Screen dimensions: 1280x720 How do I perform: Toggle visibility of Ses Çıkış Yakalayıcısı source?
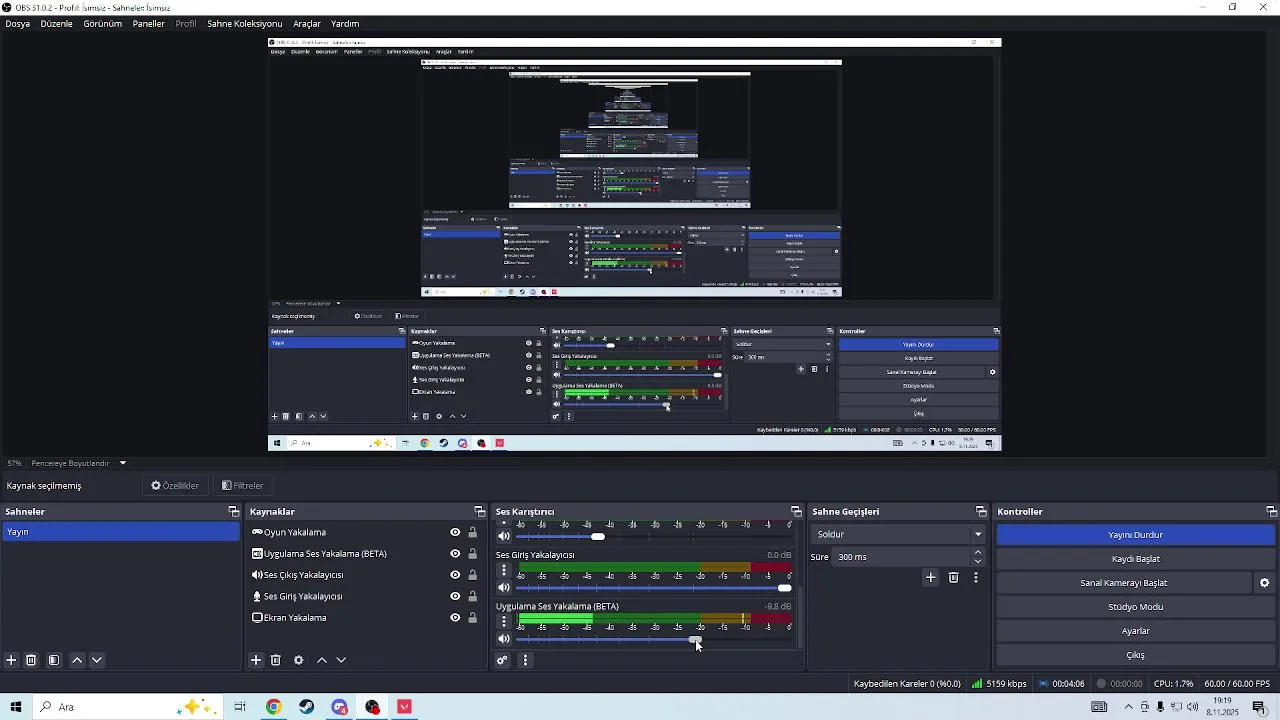pos(455,575)
